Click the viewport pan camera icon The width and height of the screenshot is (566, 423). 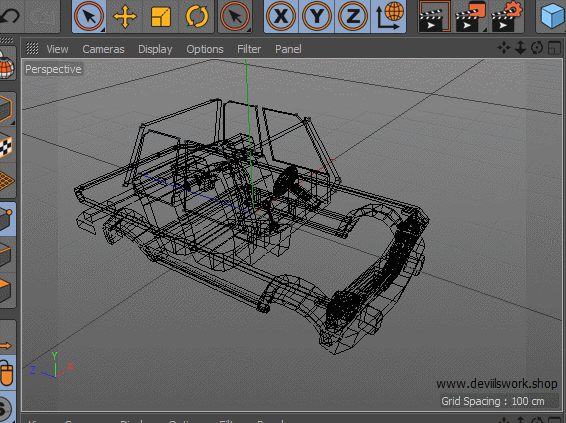pyautogui.click(x=504, y=48)
